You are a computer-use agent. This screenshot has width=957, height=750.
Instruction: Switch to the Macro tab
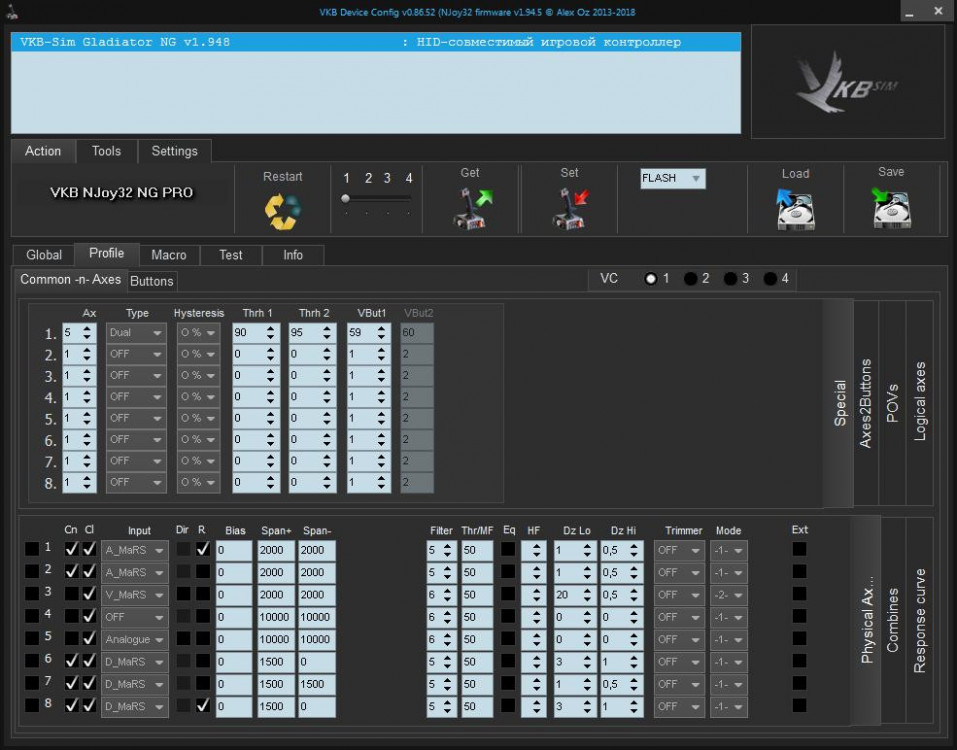pyautogui.click(x=169, y=255)
